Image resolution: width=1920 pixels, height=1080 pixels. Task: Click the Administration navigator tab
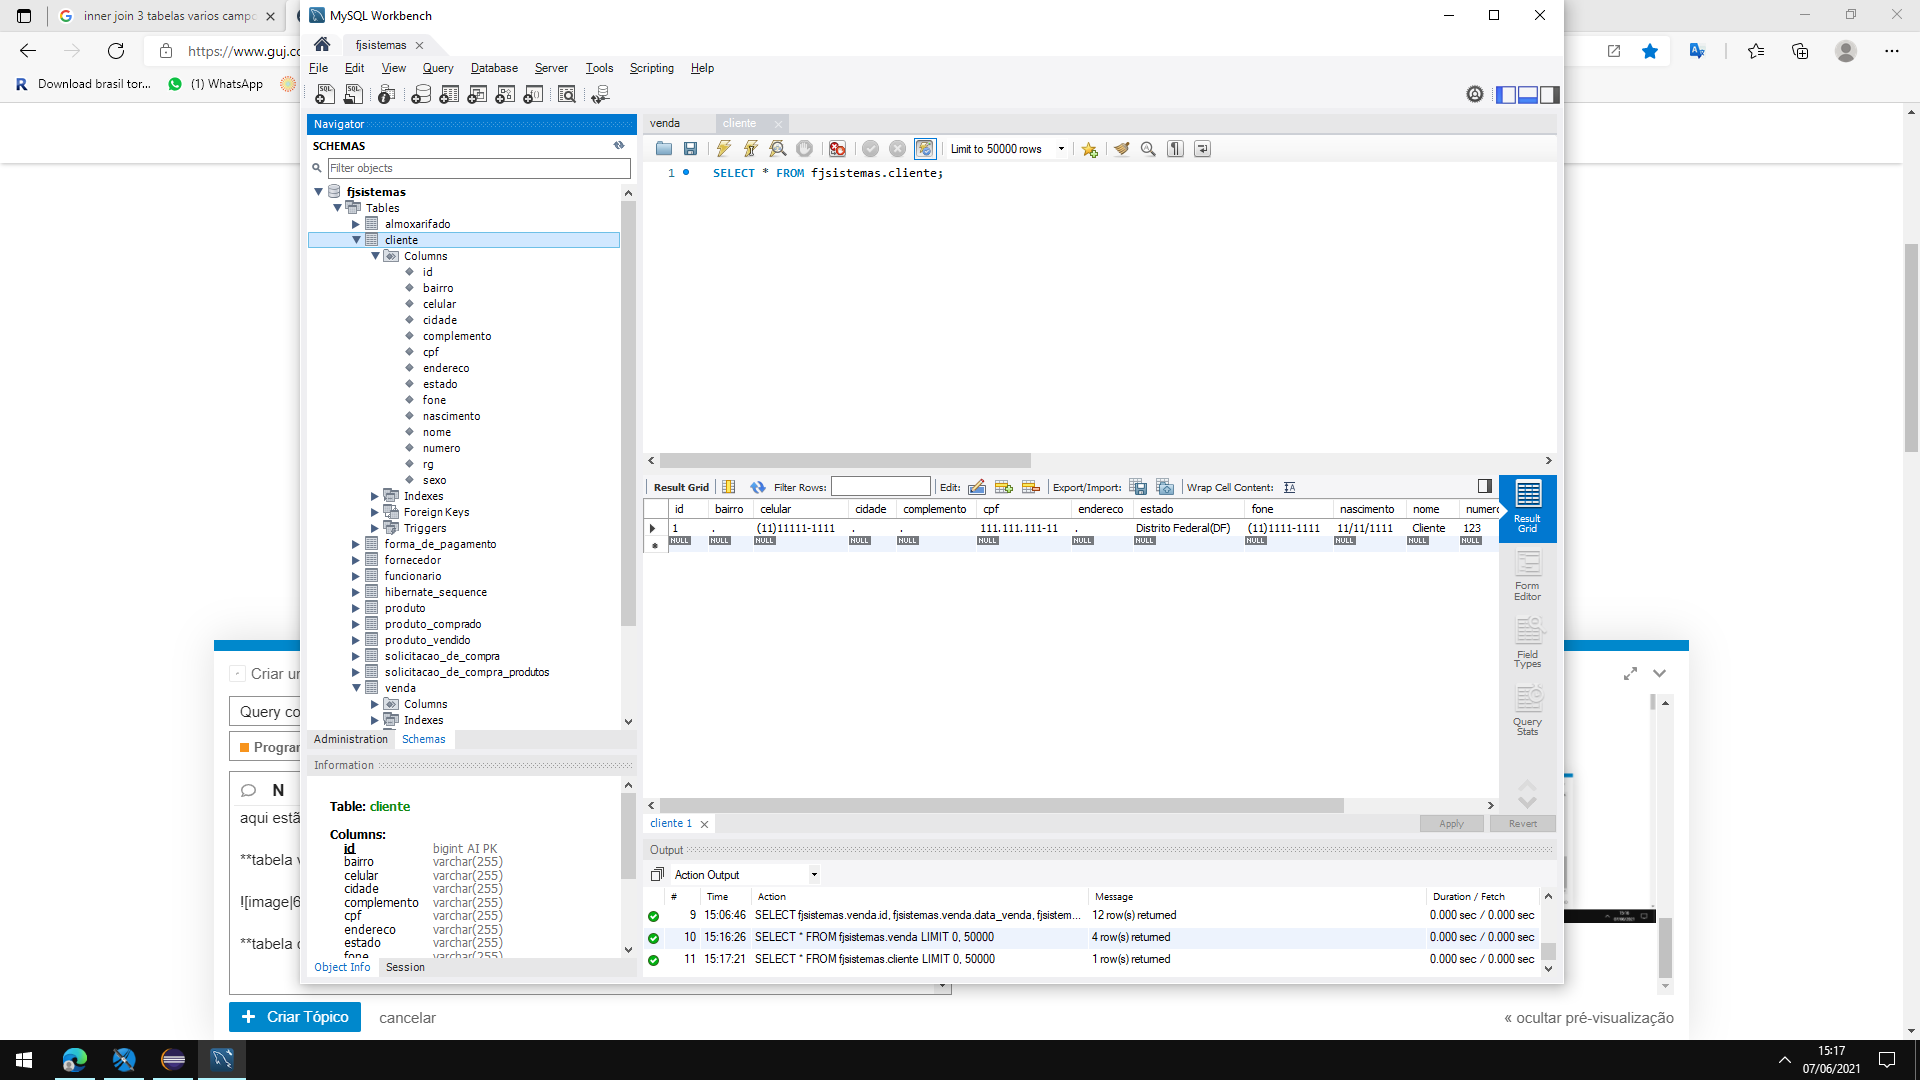point(350,739)
